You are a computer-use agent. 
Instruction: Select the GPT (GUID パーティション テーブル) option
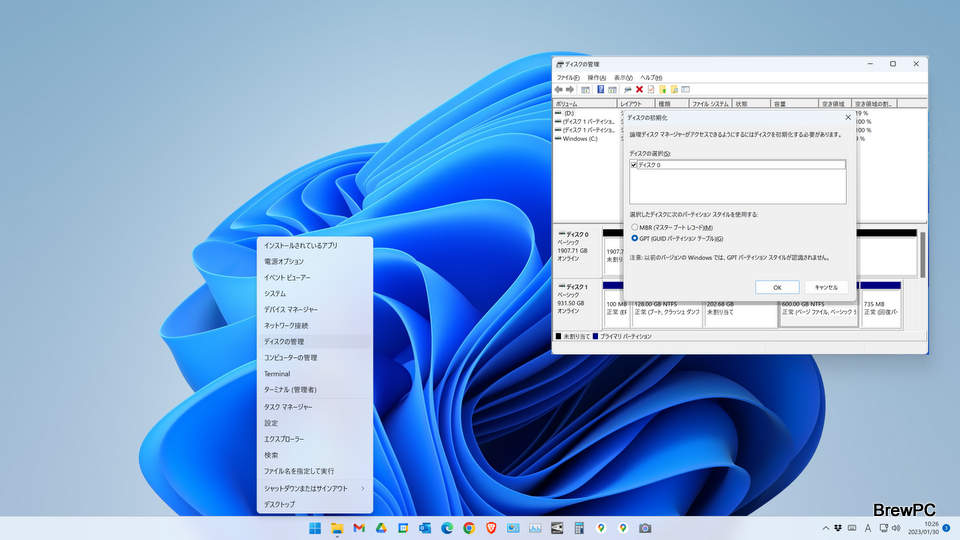[x=634, y=239]
